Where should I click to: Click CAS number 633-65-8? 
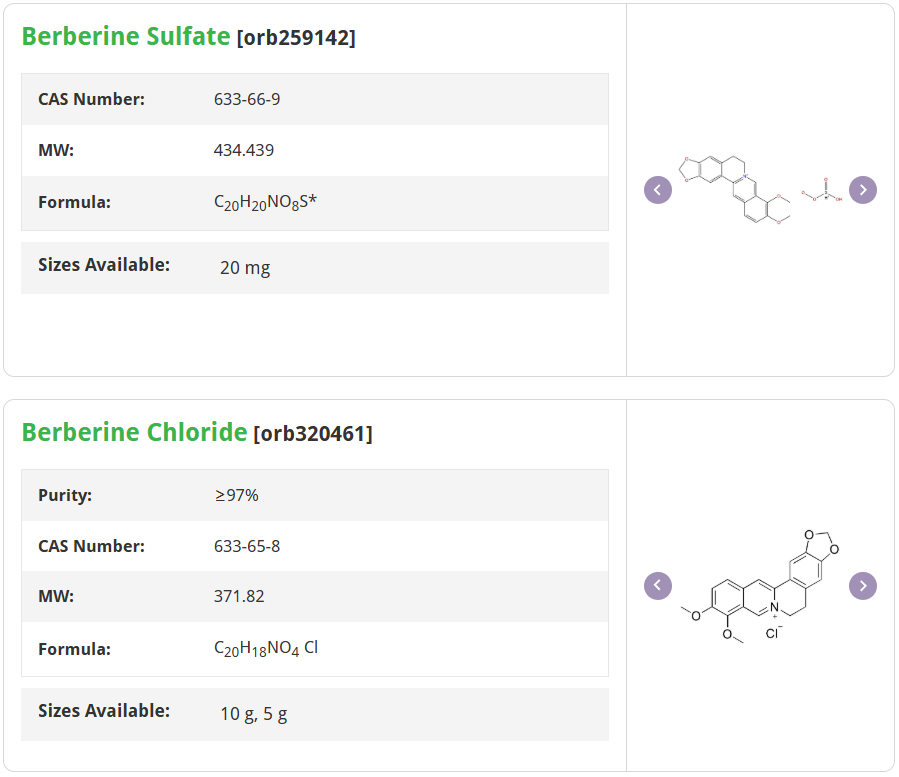247,546
